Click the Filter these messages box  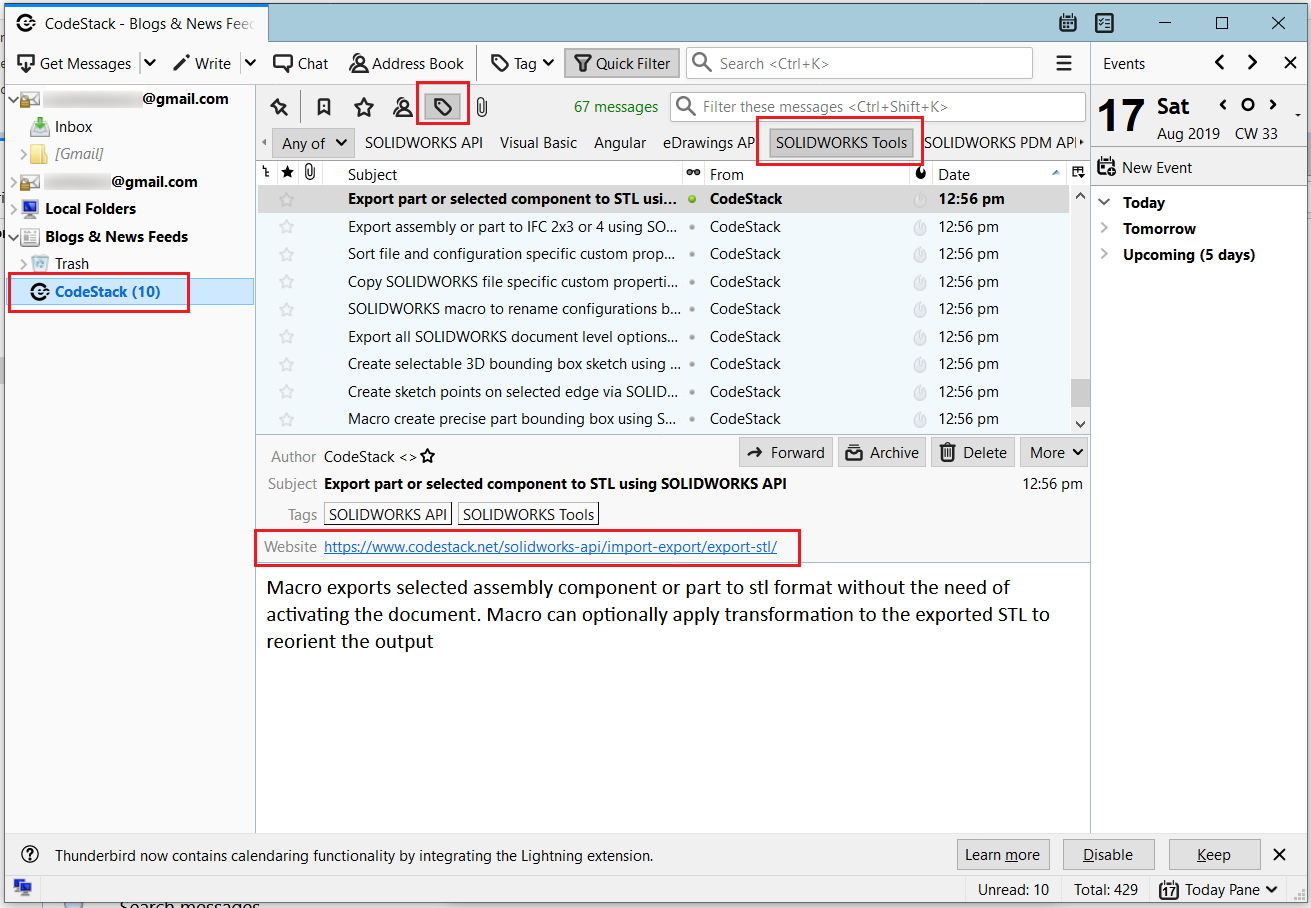pyautogui.click(x=878, y=107)
